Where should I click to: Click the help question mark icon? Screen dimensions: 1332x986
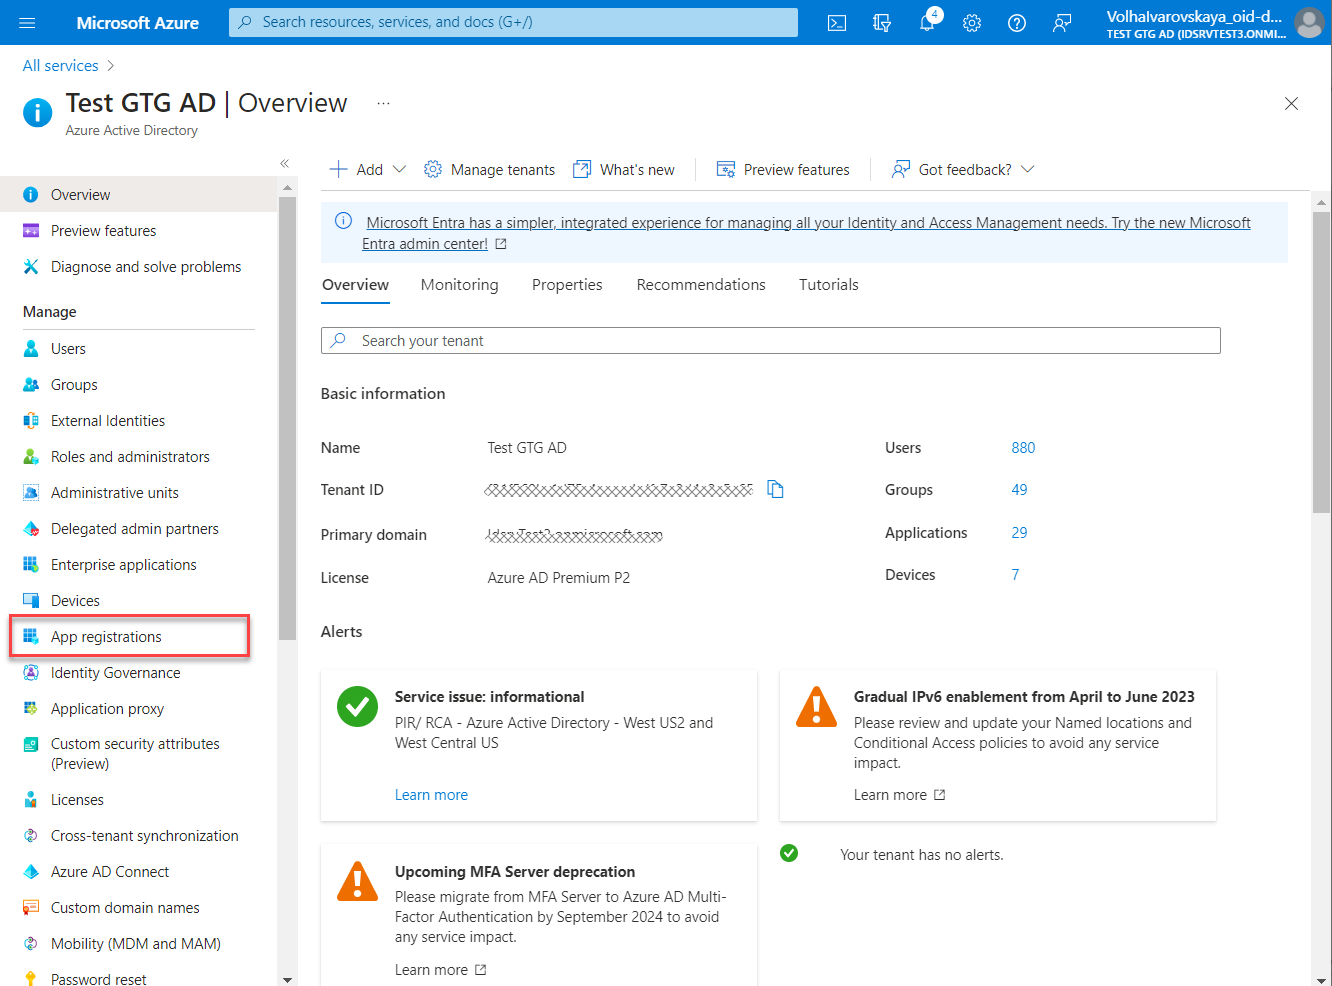1017,23
